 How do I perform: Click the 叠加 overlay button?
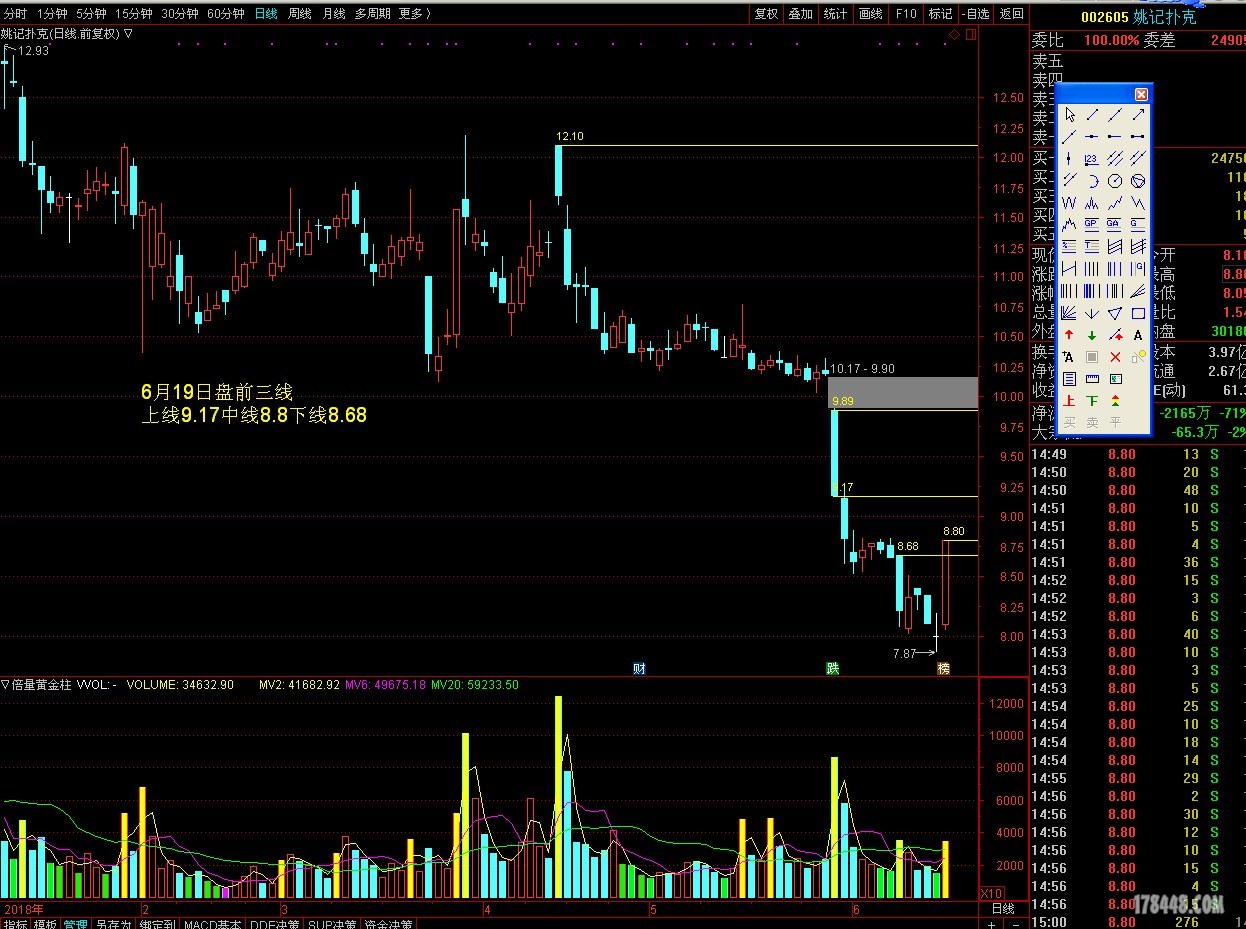tap(800, 14)
